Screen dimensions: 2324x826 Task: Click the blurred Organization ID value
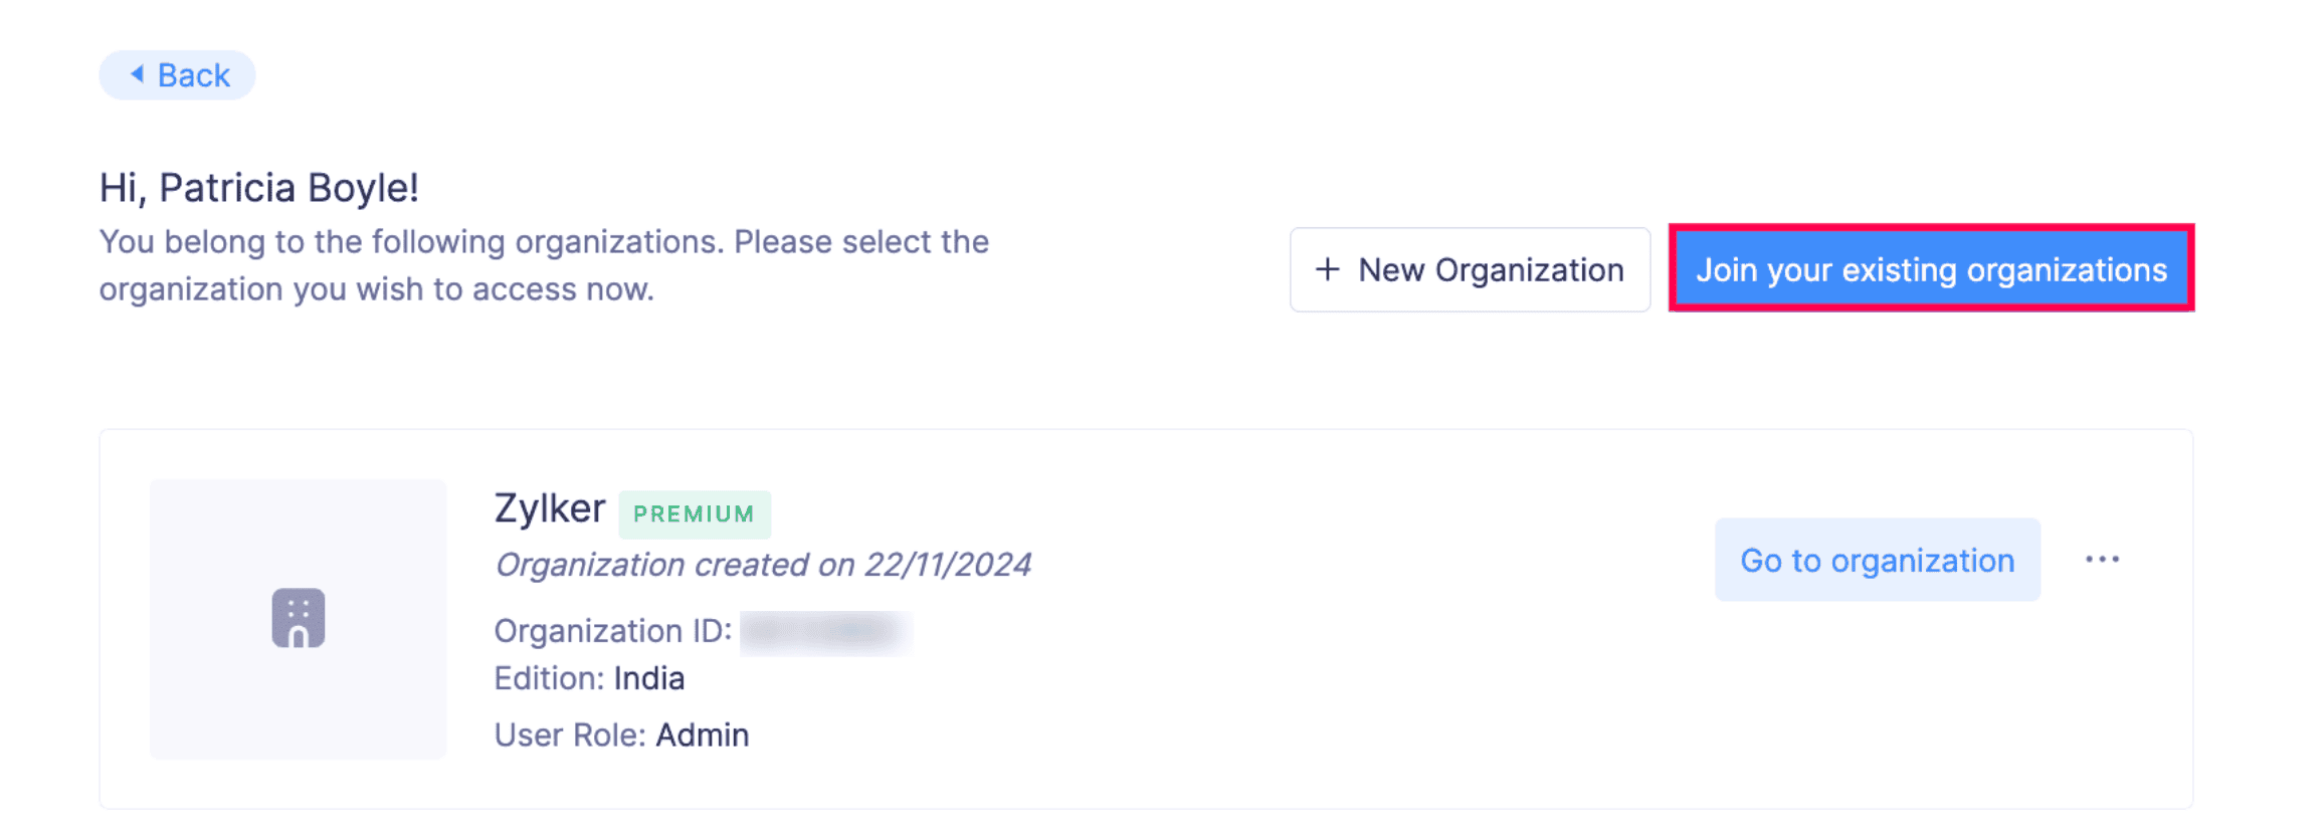coord(825,632)
